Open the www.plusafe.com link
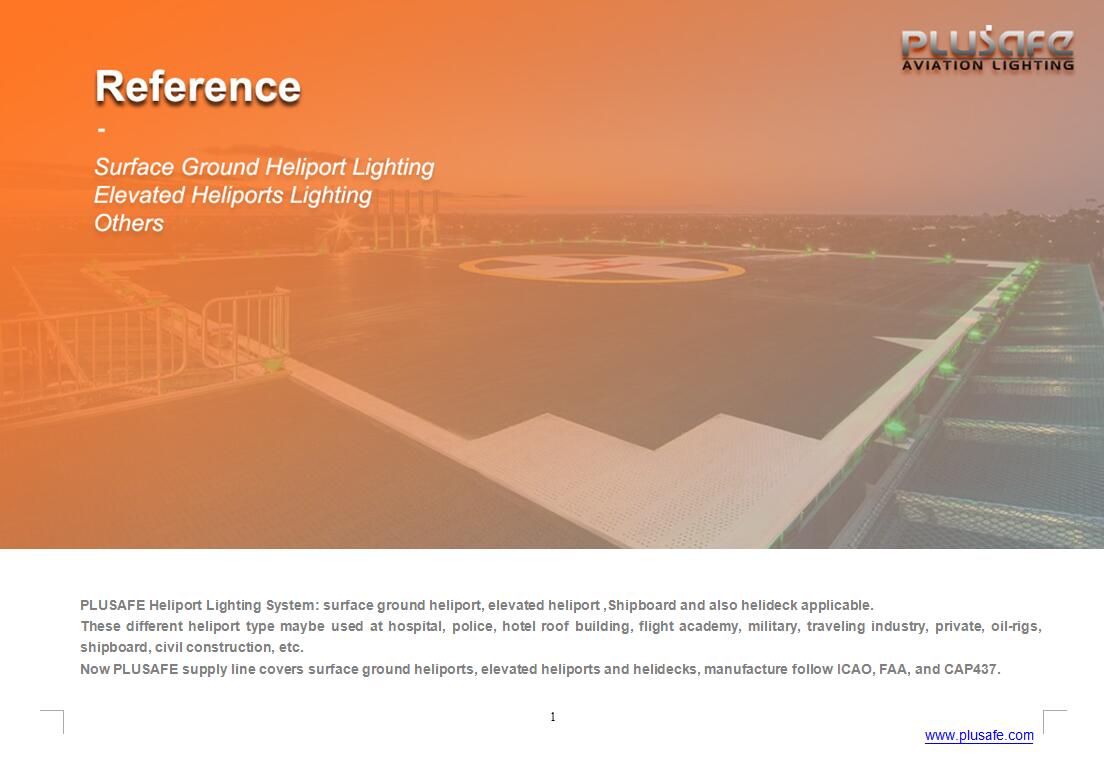 pyautogui.click(x=979, y=736)
